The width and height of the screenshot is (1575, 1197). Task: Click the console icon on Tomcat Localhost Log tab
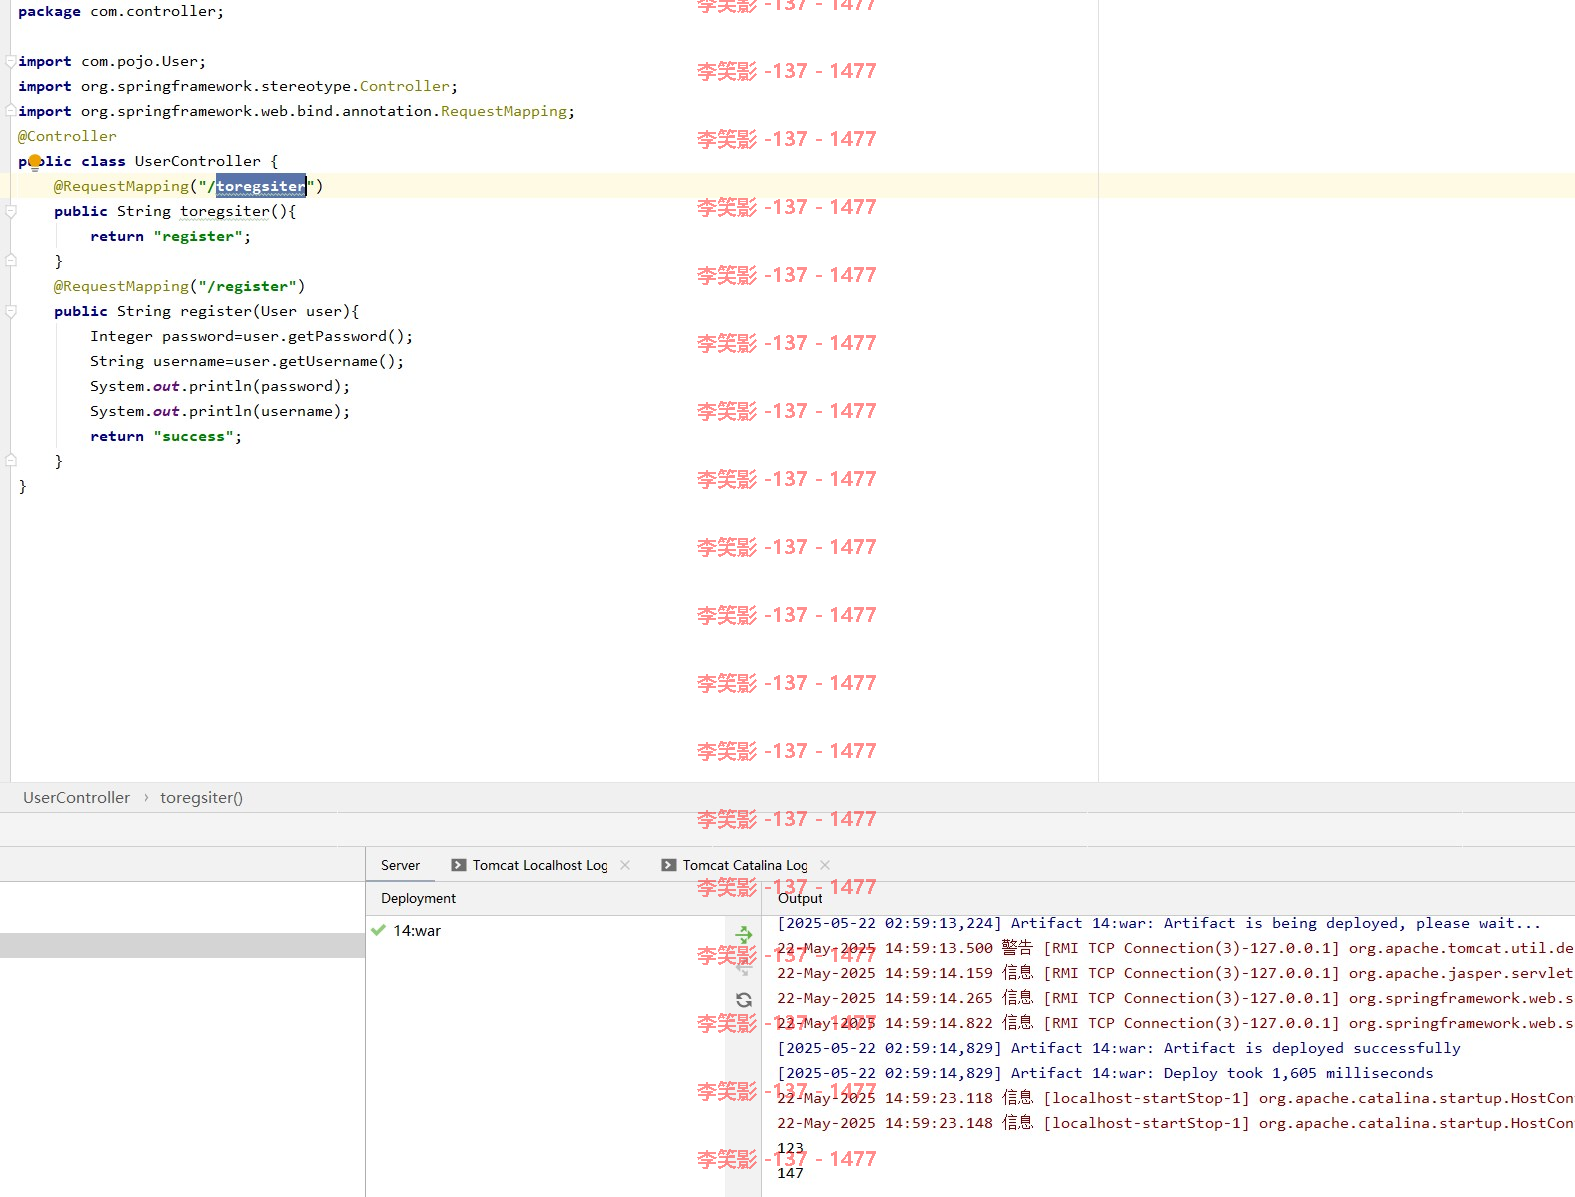[459, 865]
